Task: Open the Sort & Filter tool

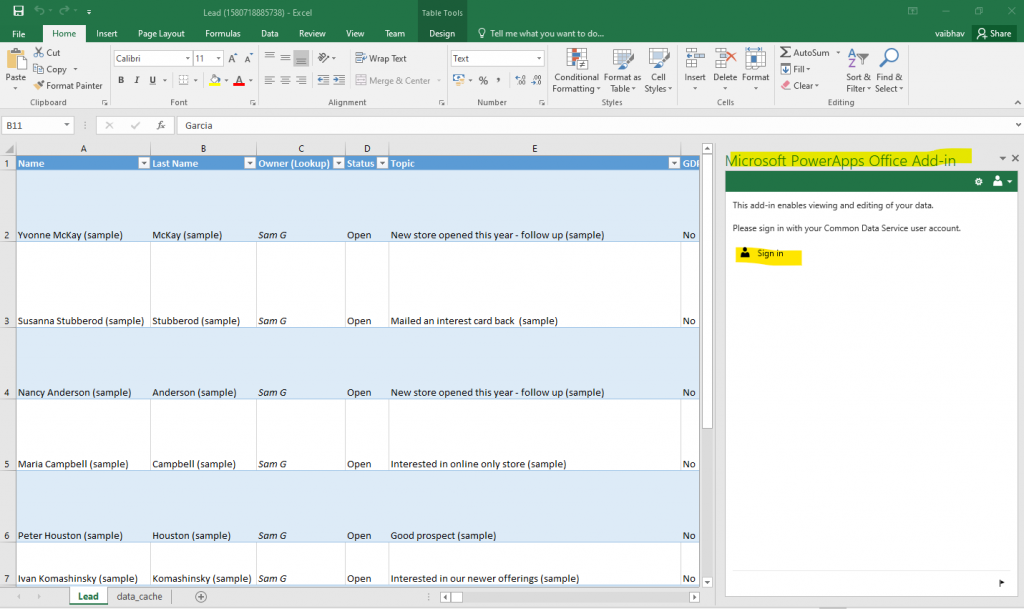Action: 857,70
